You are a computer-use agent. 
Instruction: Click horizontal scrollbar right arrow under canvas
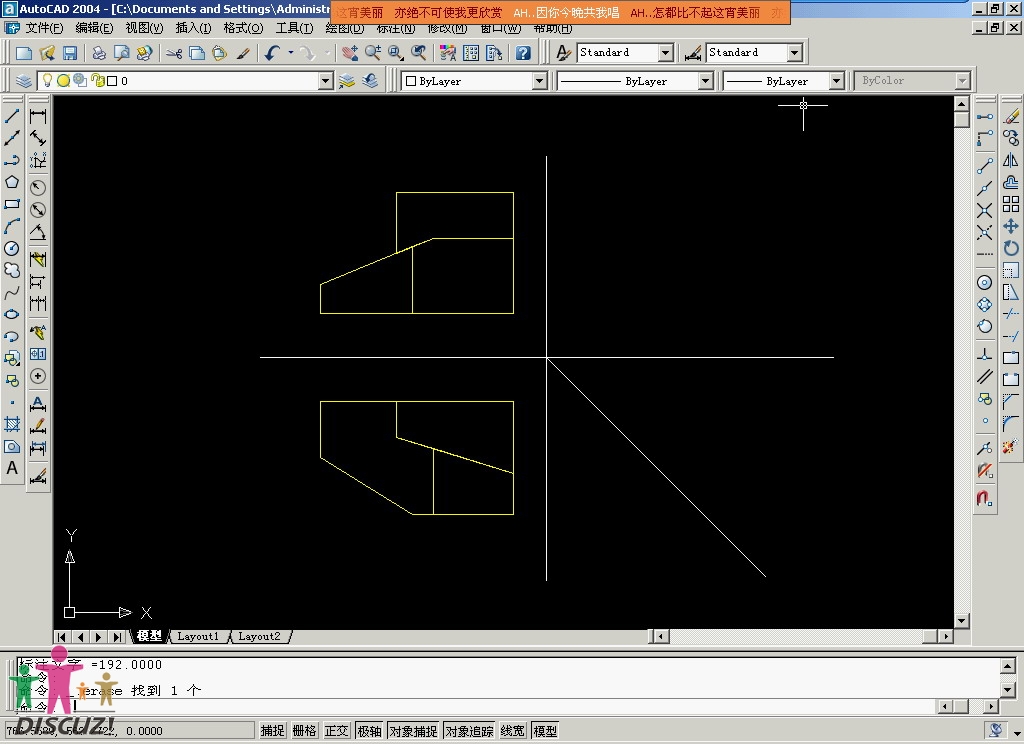point(946,636)
